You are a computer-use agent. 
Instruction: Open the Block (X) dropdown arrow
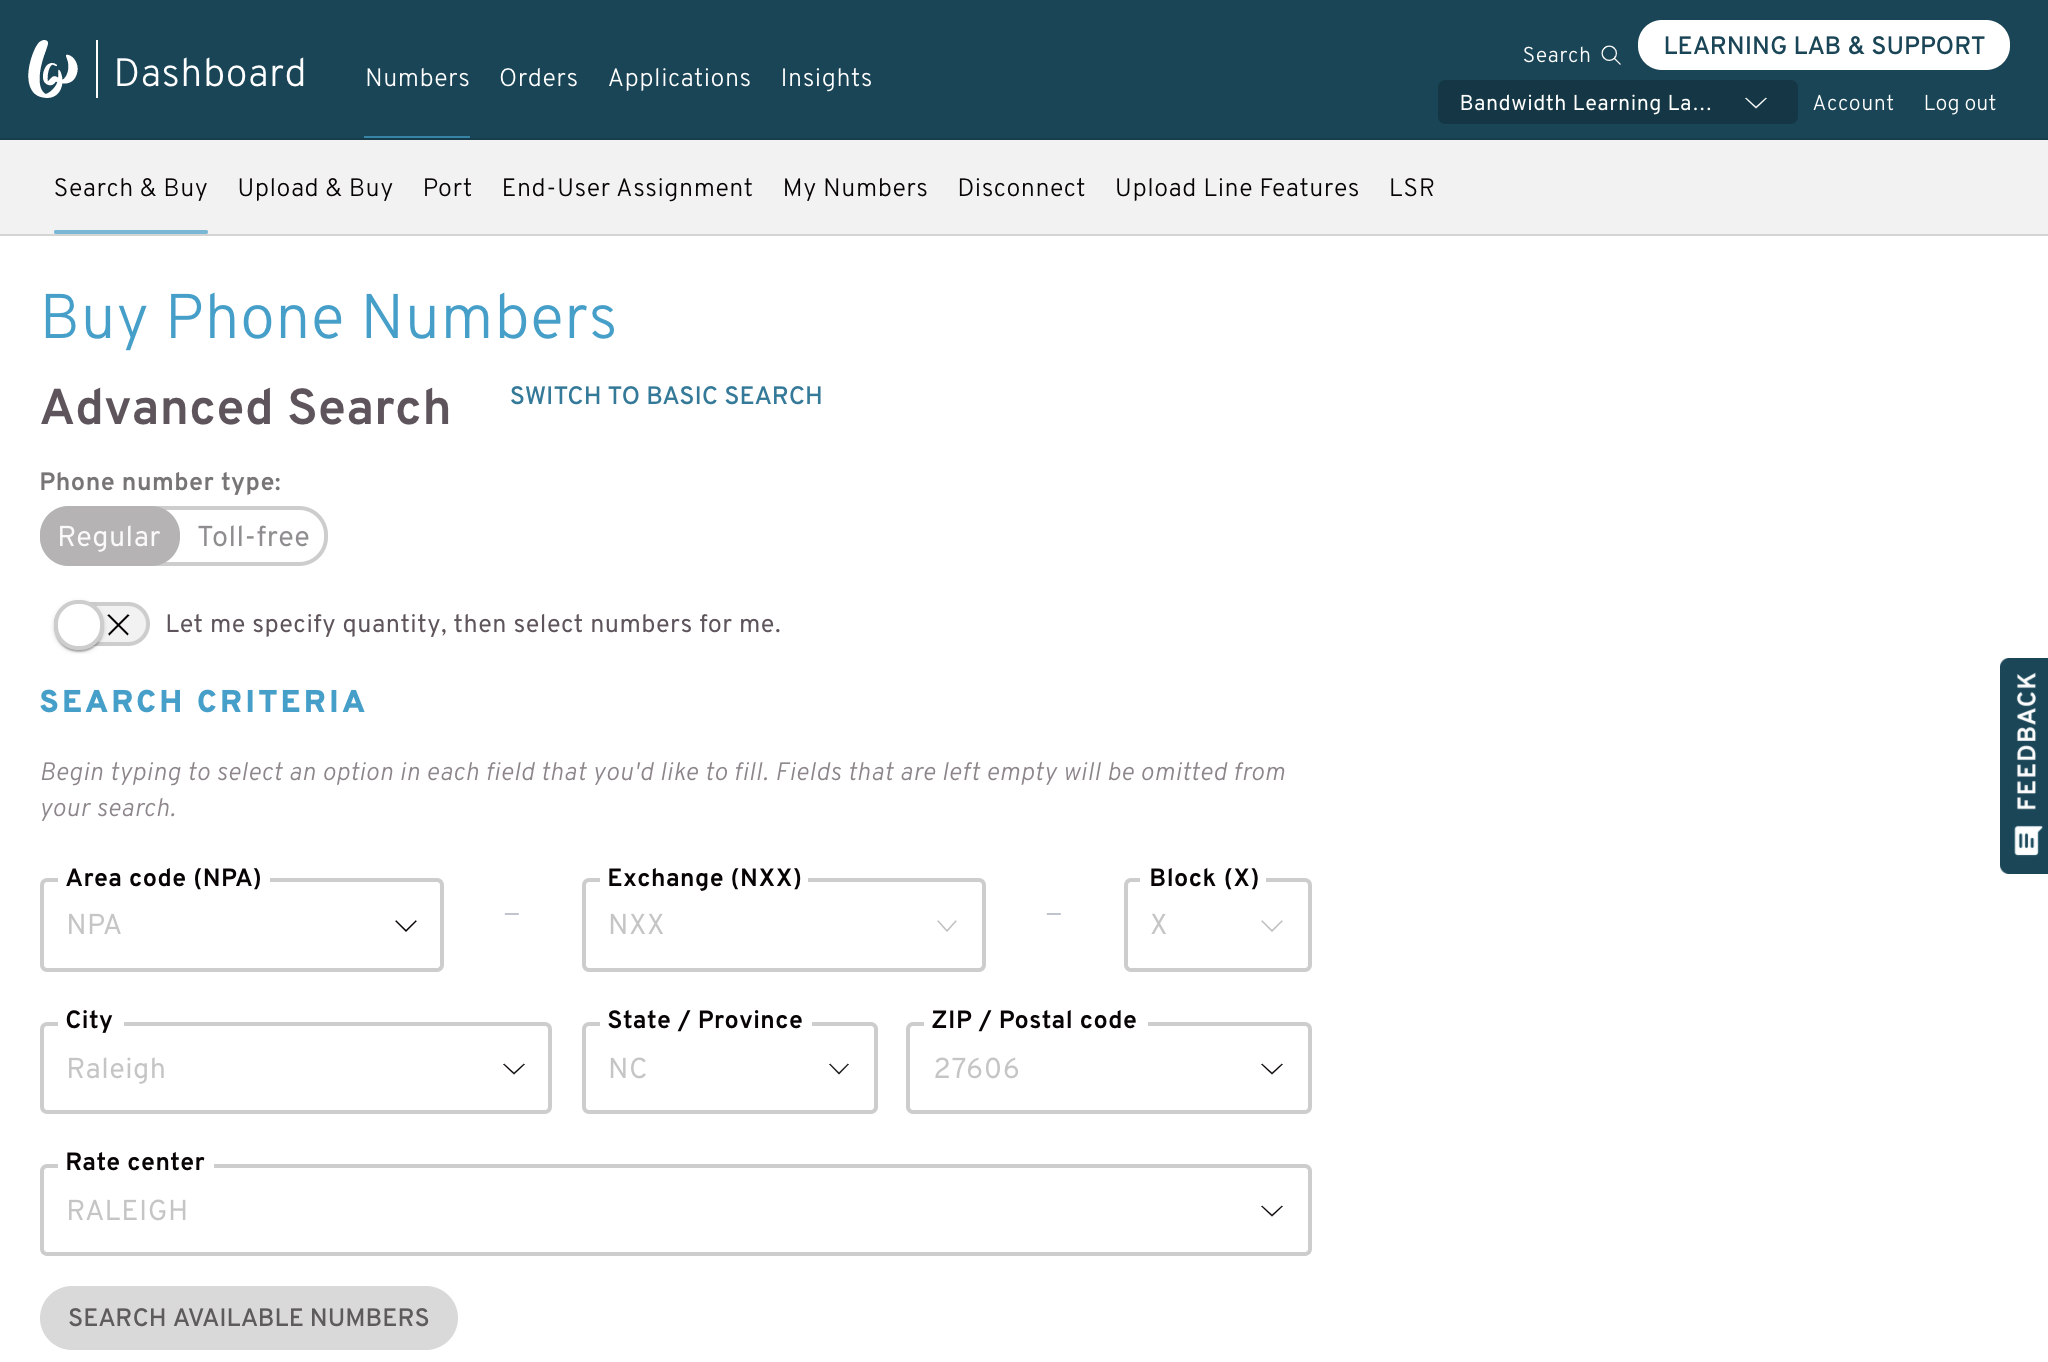pyautogui.click(x=1272, y=926)
